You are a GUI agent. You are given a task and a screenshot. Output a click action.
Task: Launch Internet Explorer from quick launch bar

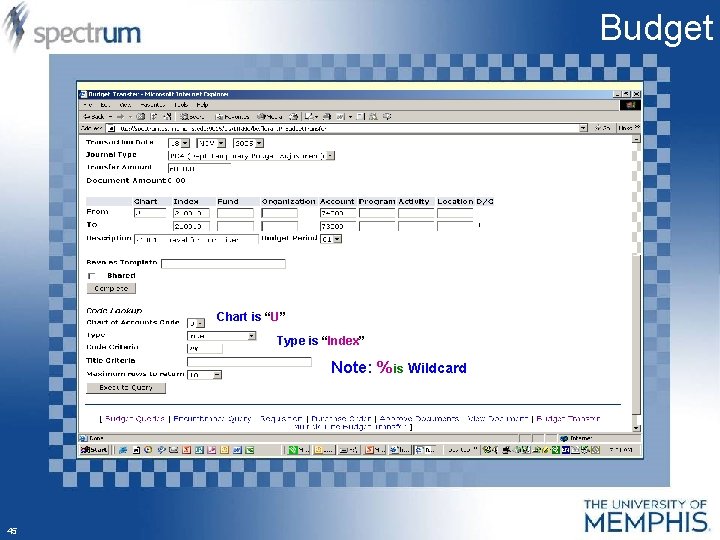tap(123, 450)
